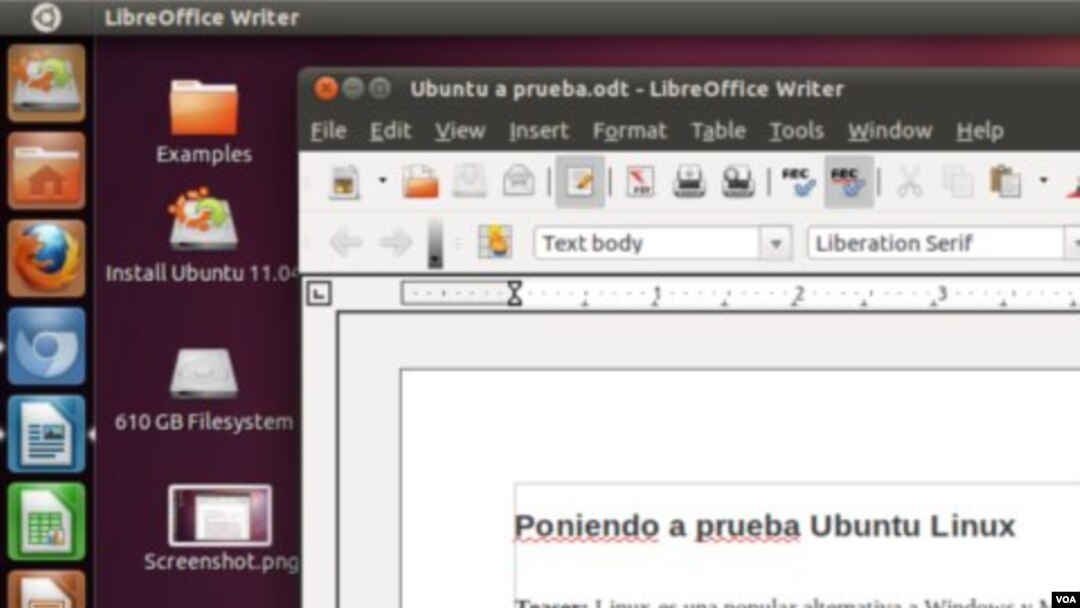
Task: Click the Copy toolbar icon
Action: 957,182
